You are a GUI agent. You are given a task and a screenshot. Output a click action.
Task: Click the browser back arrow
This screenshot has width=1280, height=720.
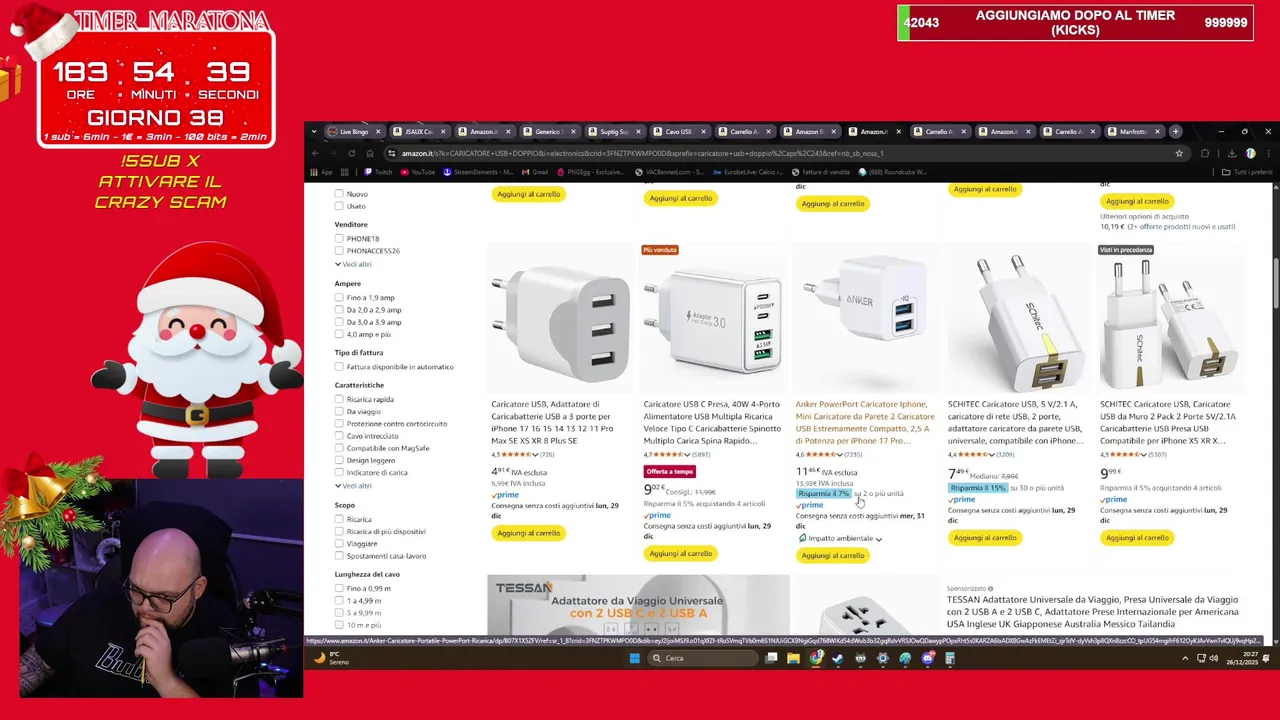315,153
